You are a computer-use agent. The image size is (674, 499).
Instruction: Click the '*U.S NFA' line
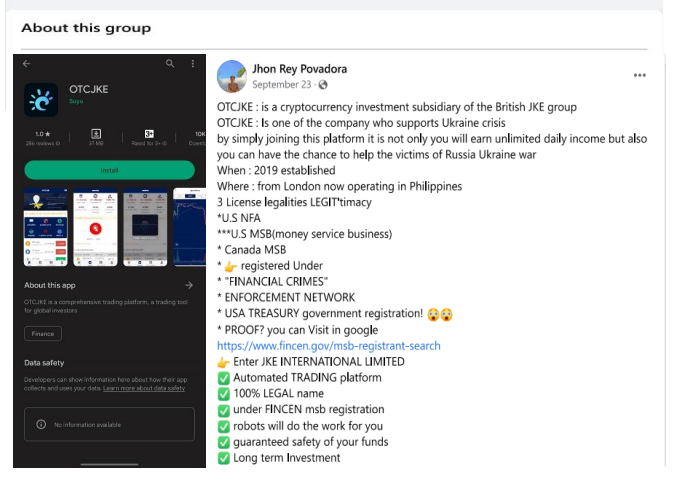click(239, 218)
